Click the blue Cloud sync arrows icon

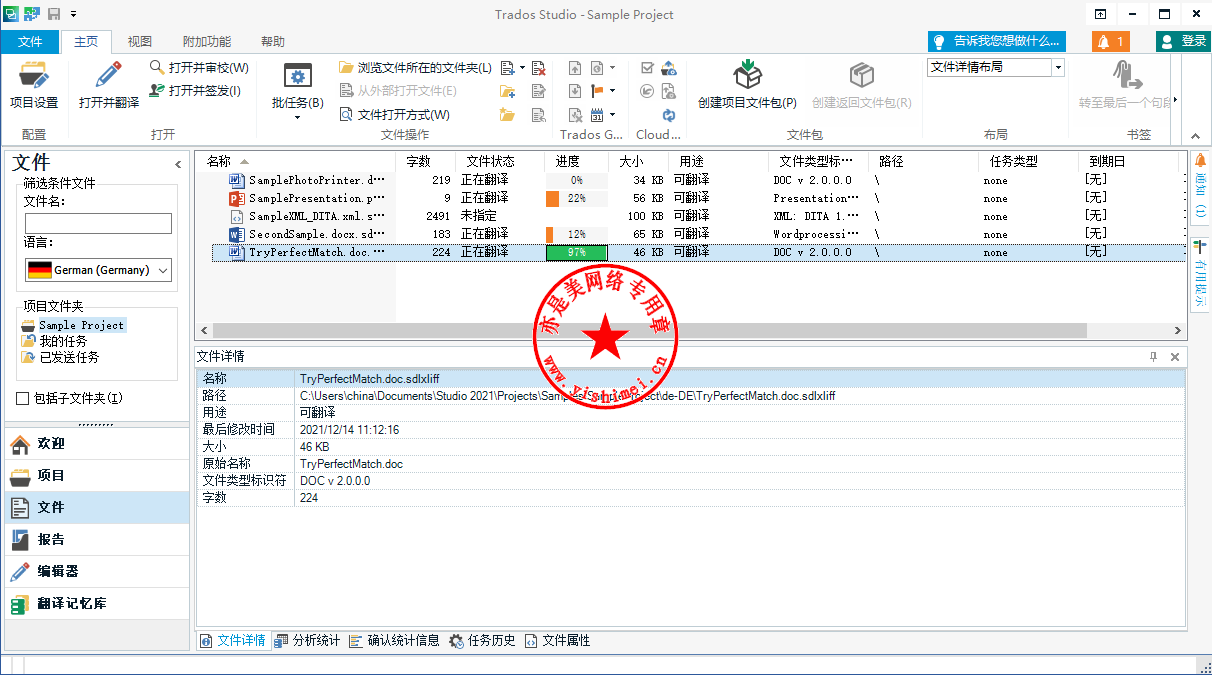tap(669, 115)
